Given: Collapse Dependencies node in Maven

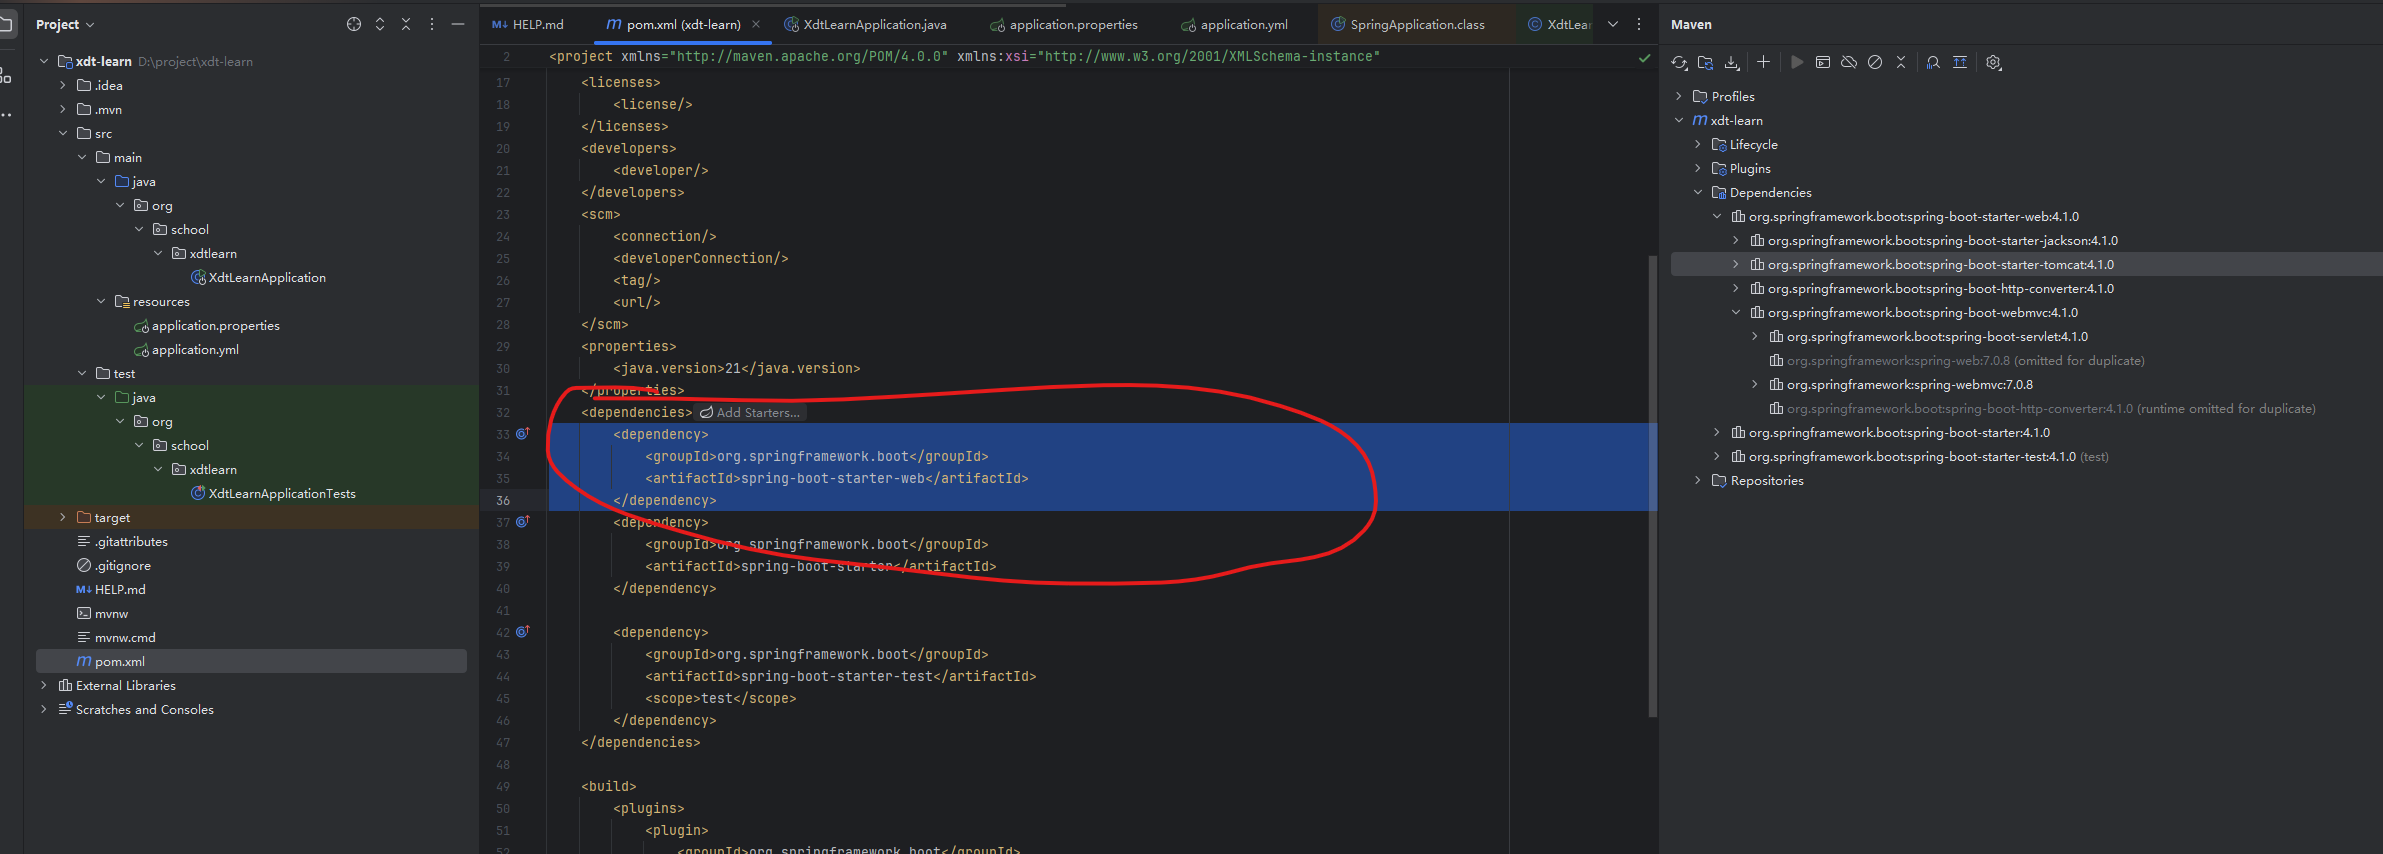Looking at the screenshot, I should point(1698,193).
